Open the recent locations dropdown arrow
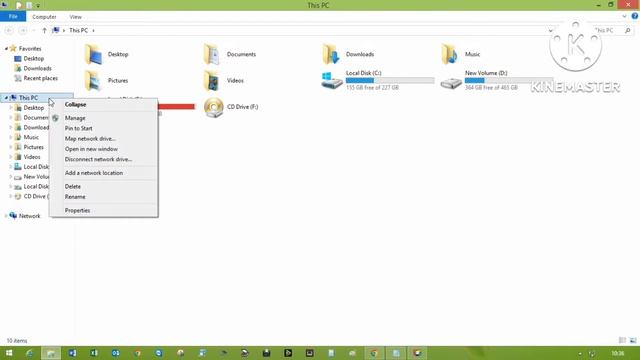The width and height of the screenshot is (640, 360). (34, 30)
